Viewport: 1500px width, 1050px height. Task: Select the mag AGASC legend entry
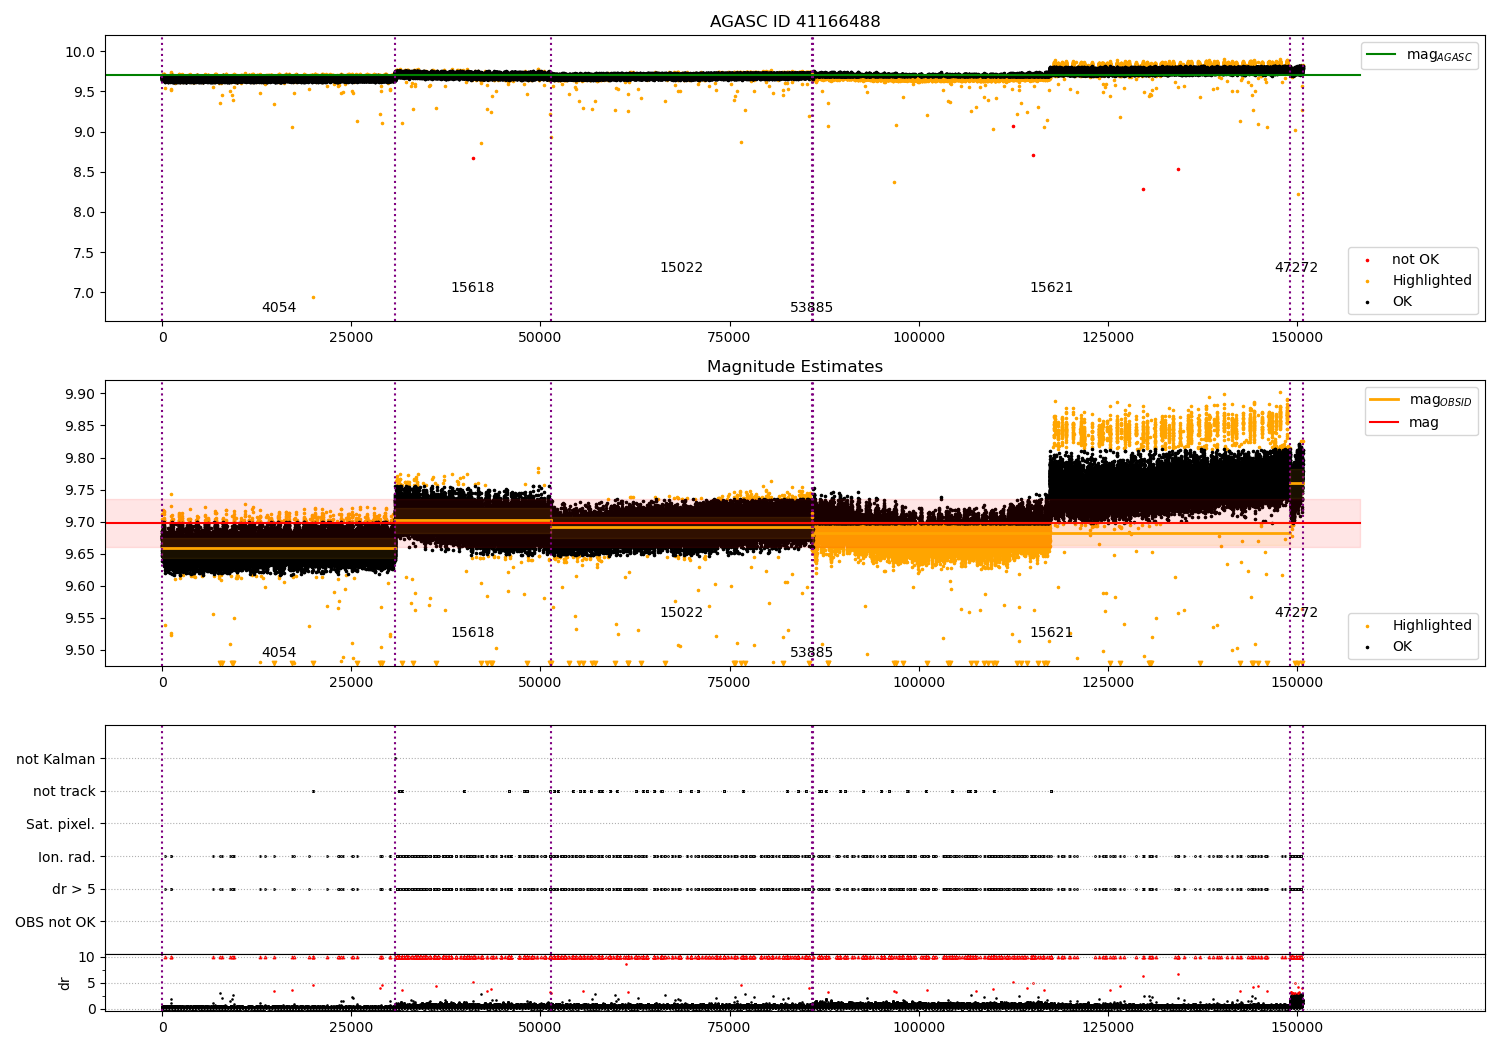point(1420,55)
